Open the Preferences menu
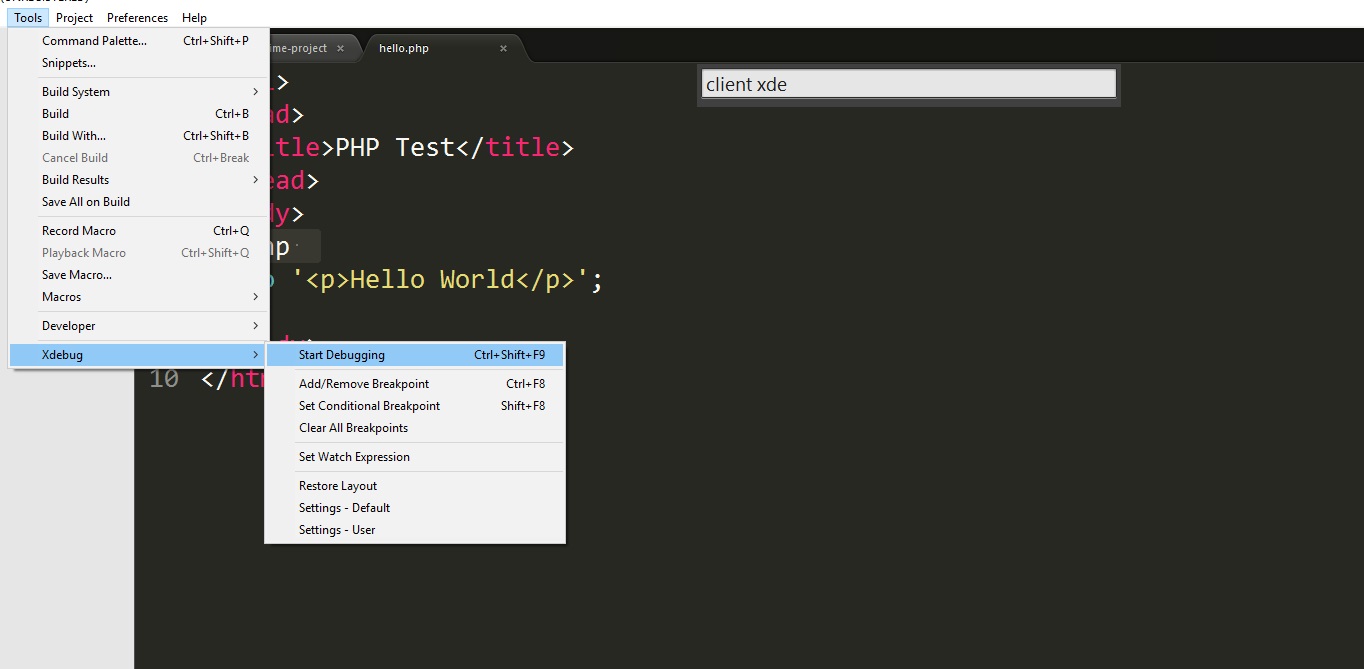The width and height of the screenshot is (1364, 669). click(137, 18)
